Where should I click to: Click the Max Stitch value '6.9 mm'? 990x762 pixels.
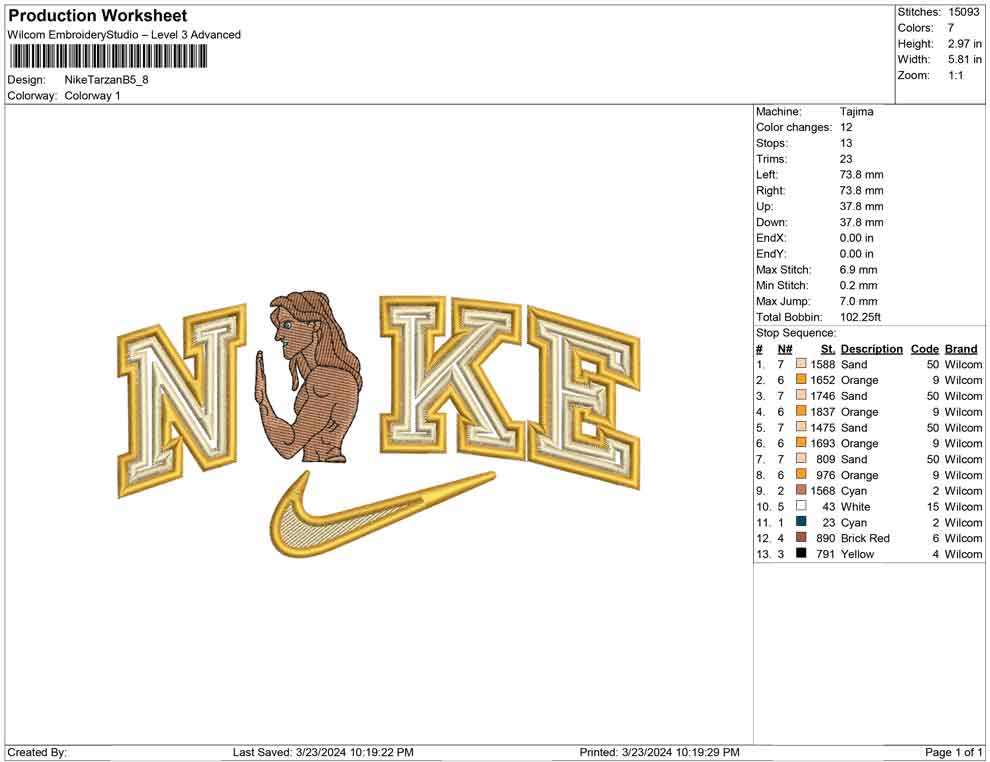tap(859, 269)
